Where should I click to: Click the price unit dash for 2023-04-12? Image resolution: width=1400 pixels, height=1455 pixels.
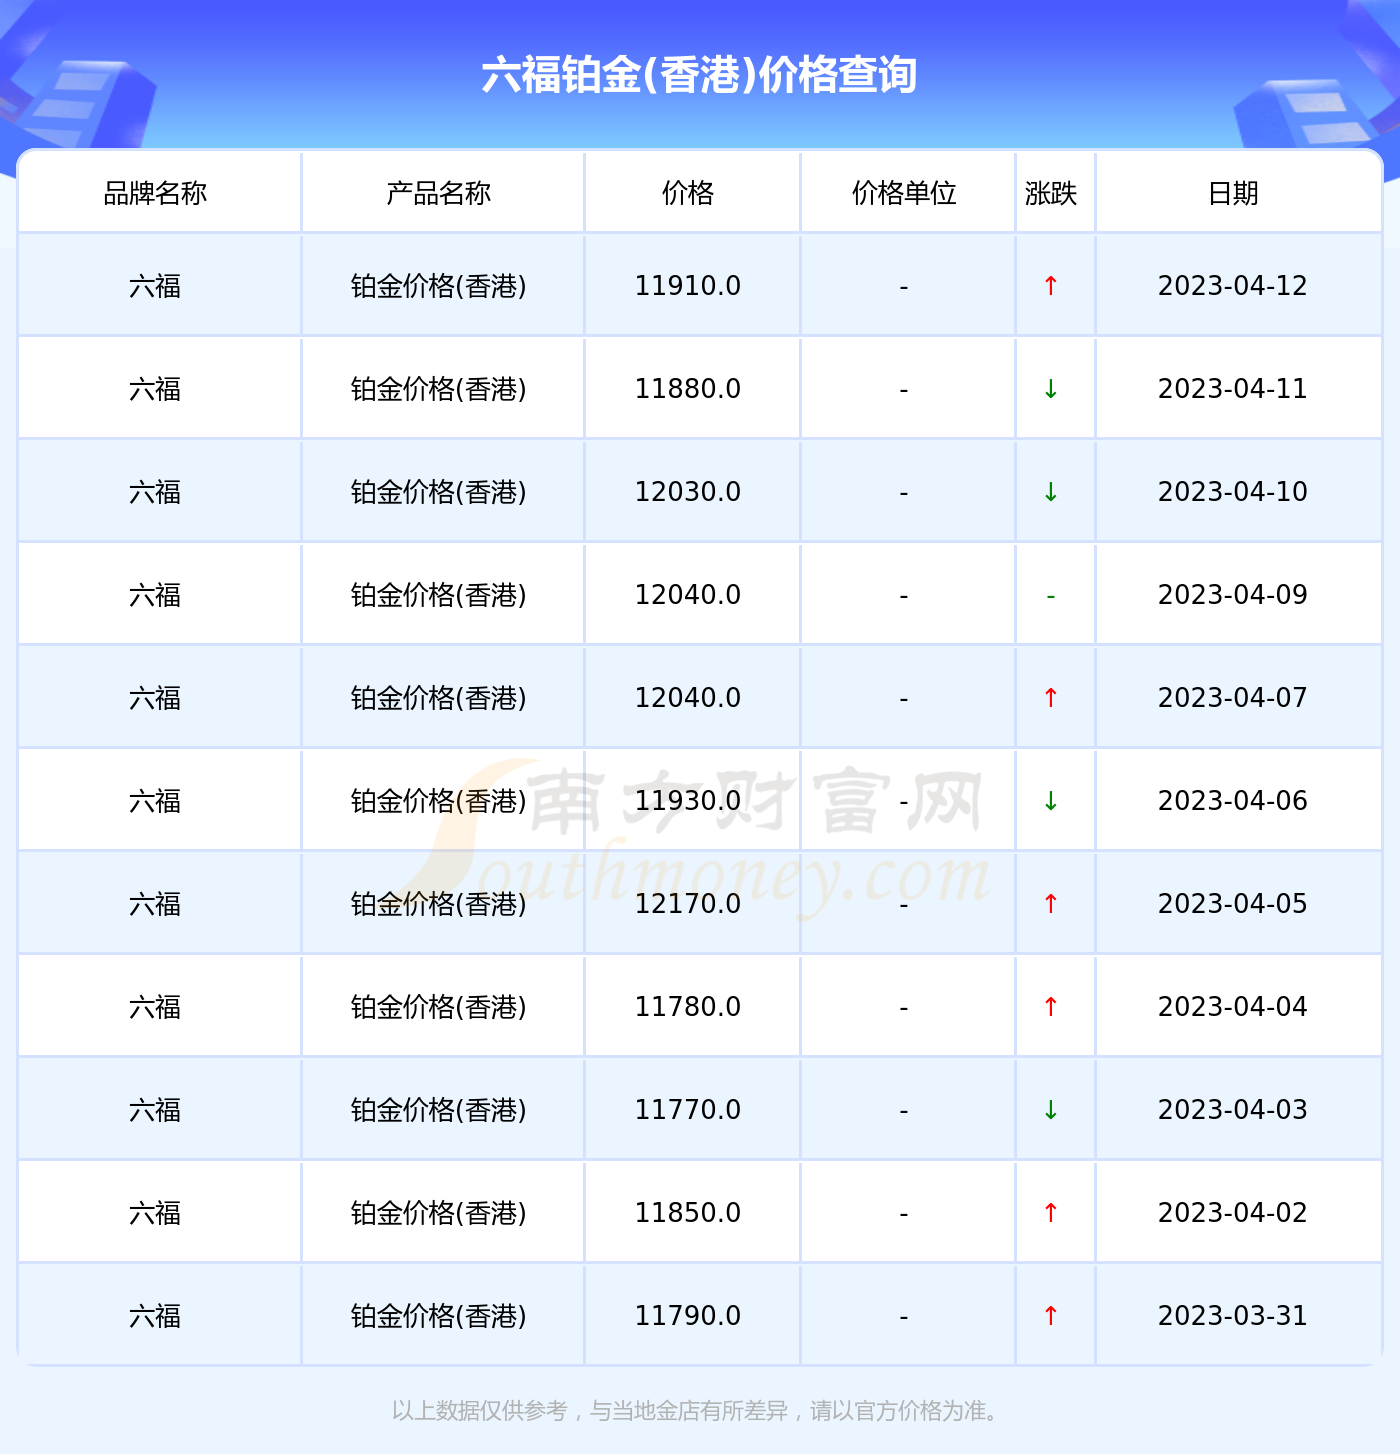[904, 288]
